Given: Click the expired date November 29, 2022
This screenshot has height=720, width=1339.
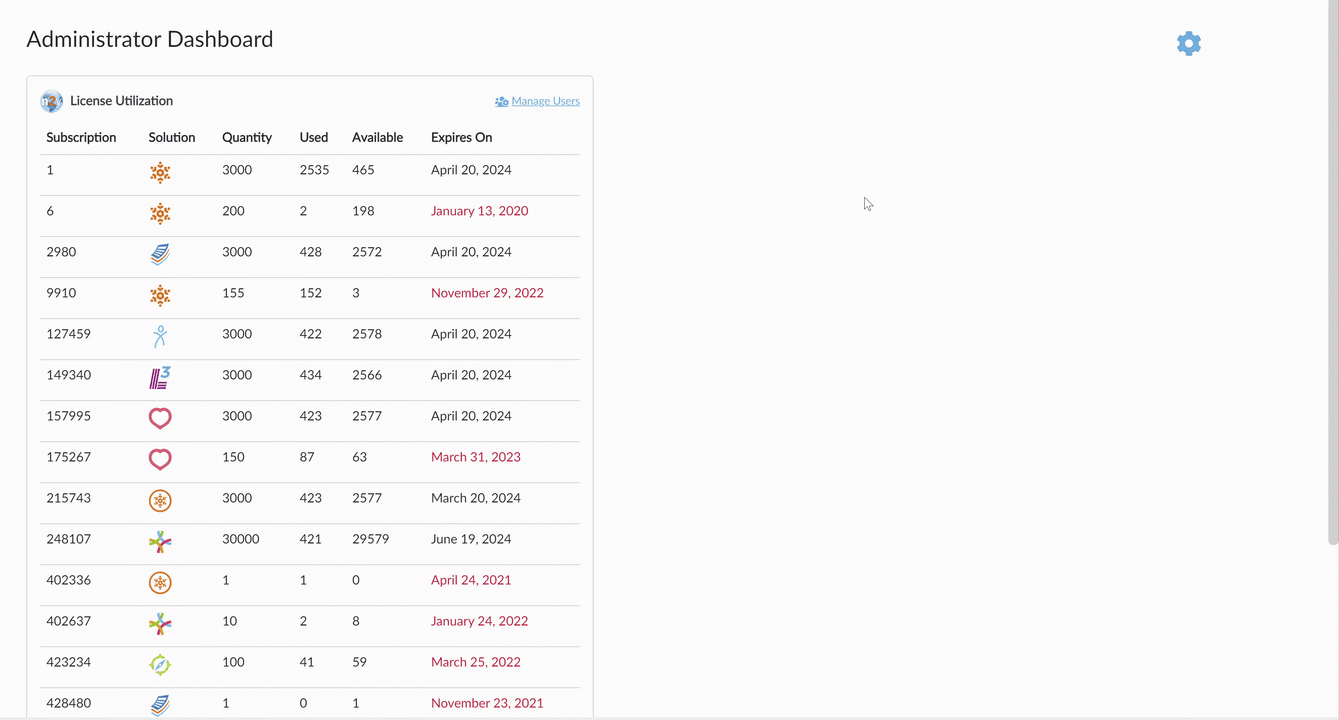Looking at the screenshot, I should [487, 293].
